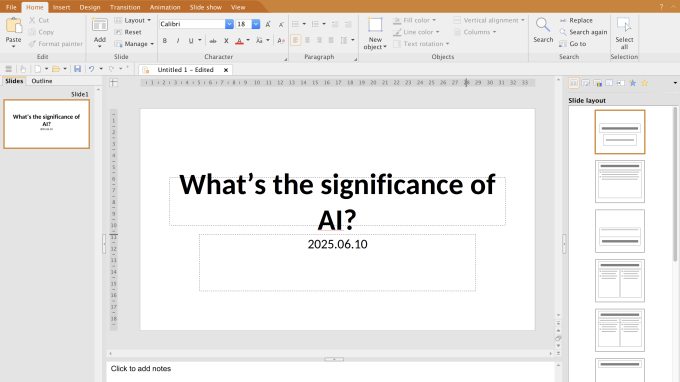Click Go to in Search group

click(572, 44)
